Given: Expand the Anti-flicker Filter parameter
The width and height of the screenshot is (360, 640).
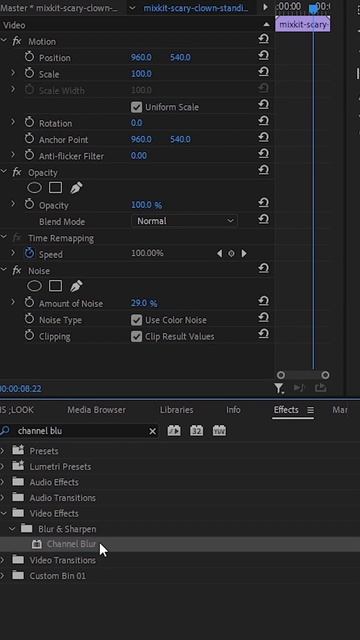Looking at the screenshot, I should [13, 155].
